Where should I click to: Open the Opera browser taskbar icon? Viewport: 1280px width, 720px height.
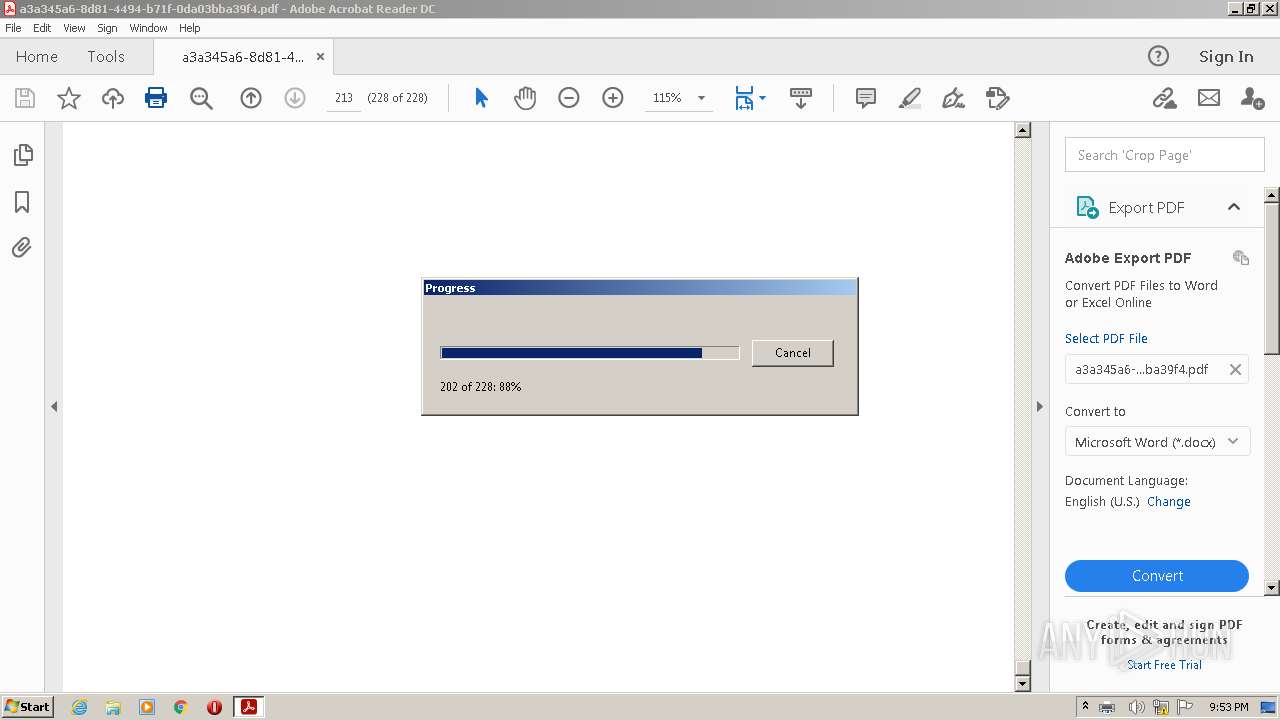(x=214, y=707)
